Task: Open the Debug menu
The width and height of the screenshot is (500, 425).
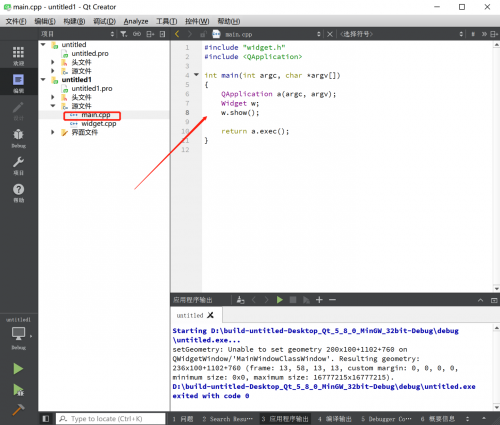Action: 104,21
